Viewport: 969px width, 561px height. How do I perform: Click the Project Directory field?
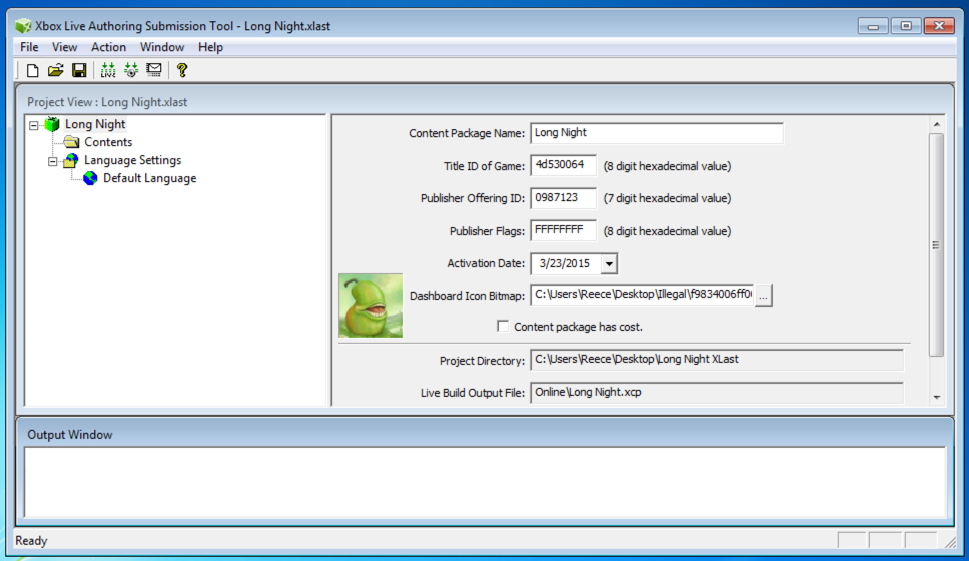[717, 360]
